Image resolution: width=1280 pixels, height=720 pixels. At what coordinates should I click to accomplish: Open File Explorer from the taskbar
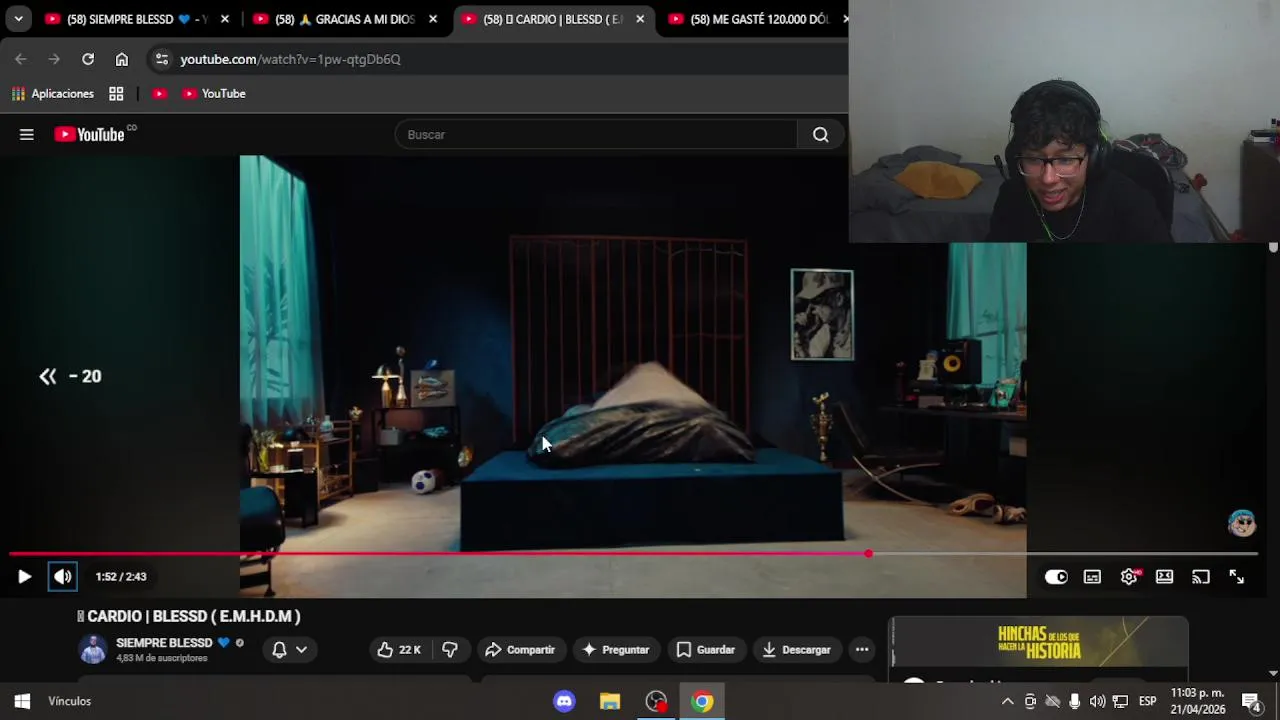click(610, 701)
